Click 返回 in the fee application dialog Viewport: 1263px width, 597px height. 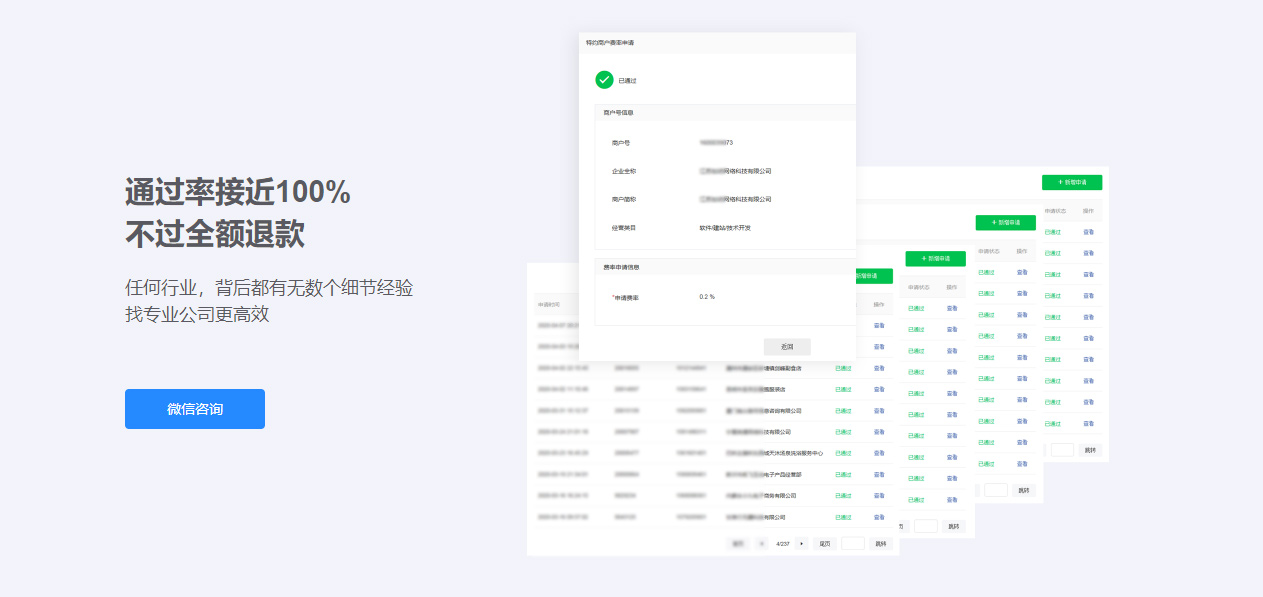click(x=787, y=346)
